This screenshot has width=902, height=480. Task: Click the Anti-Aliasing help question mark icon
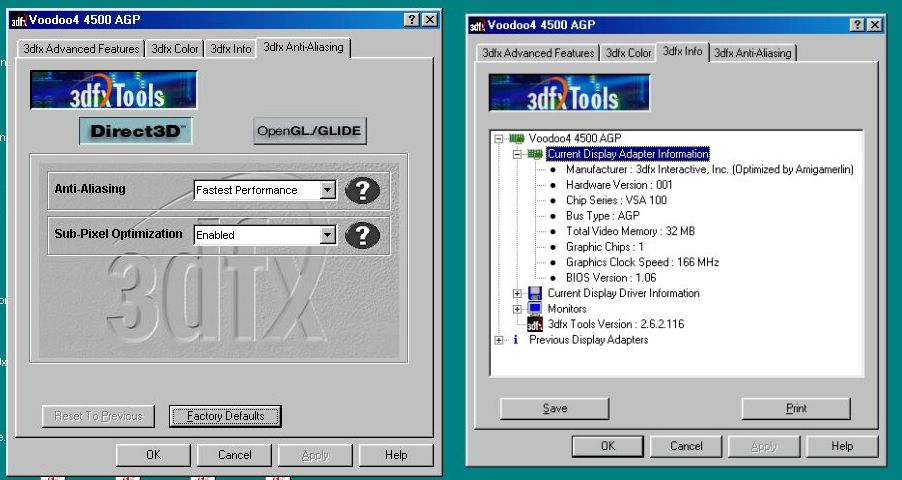click(362, 190)
